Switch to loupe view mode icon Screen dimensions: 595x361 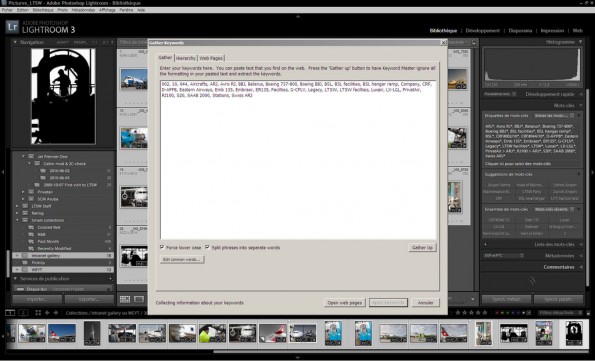[x=139, y=299]
